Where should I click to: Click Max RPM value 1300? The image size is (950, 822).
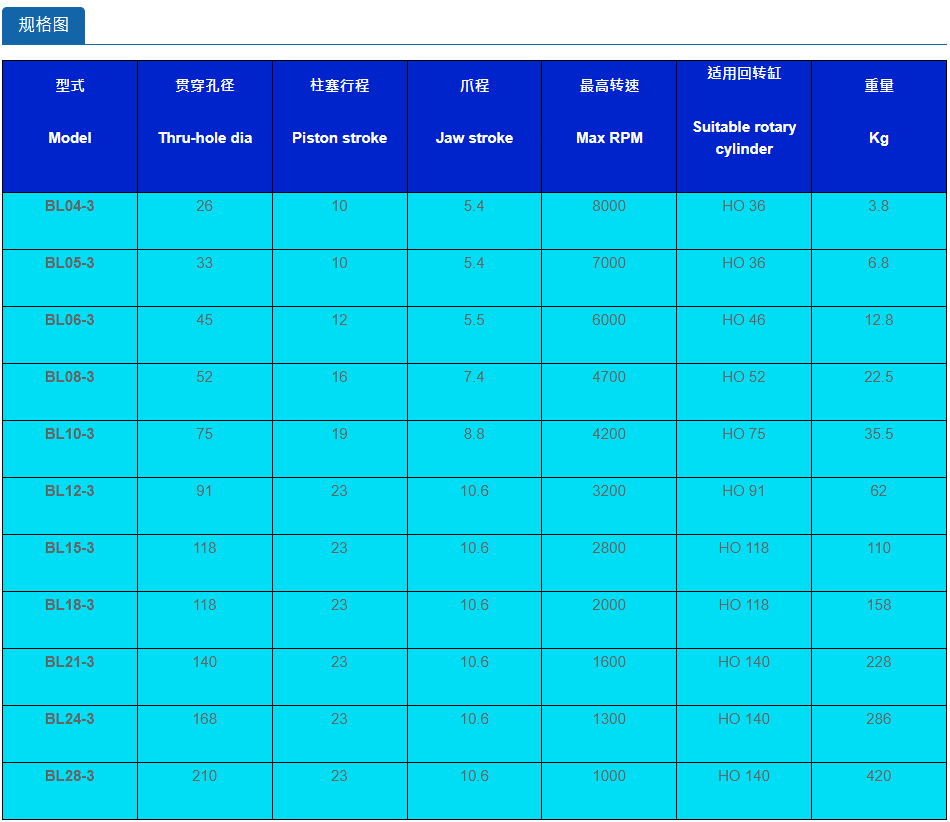pyautogui.click(x=609, y=718)
